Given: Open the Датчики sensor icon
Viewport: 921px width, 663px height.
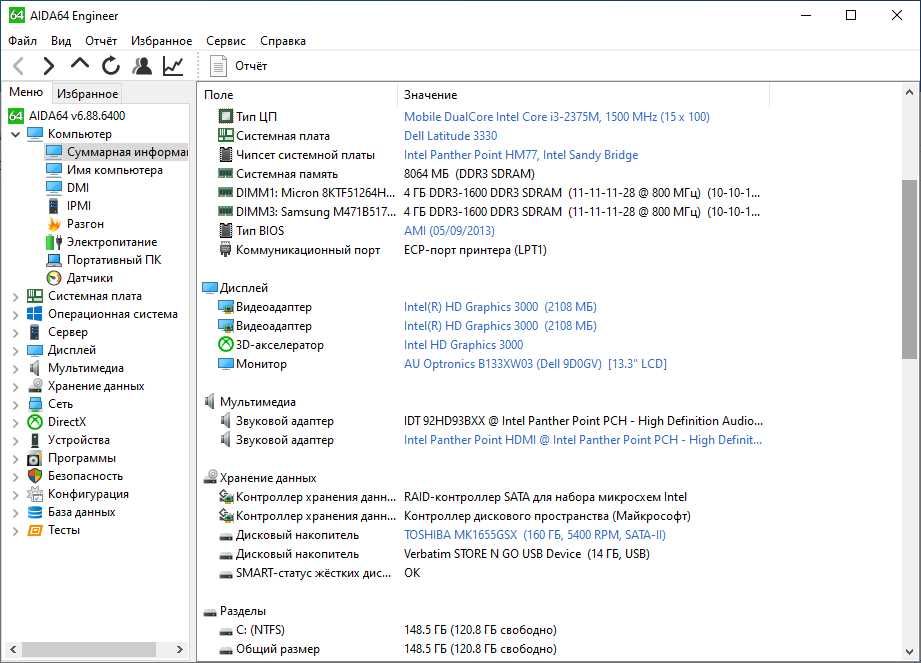Looking at the screenshot, I should tap(53, 278).
